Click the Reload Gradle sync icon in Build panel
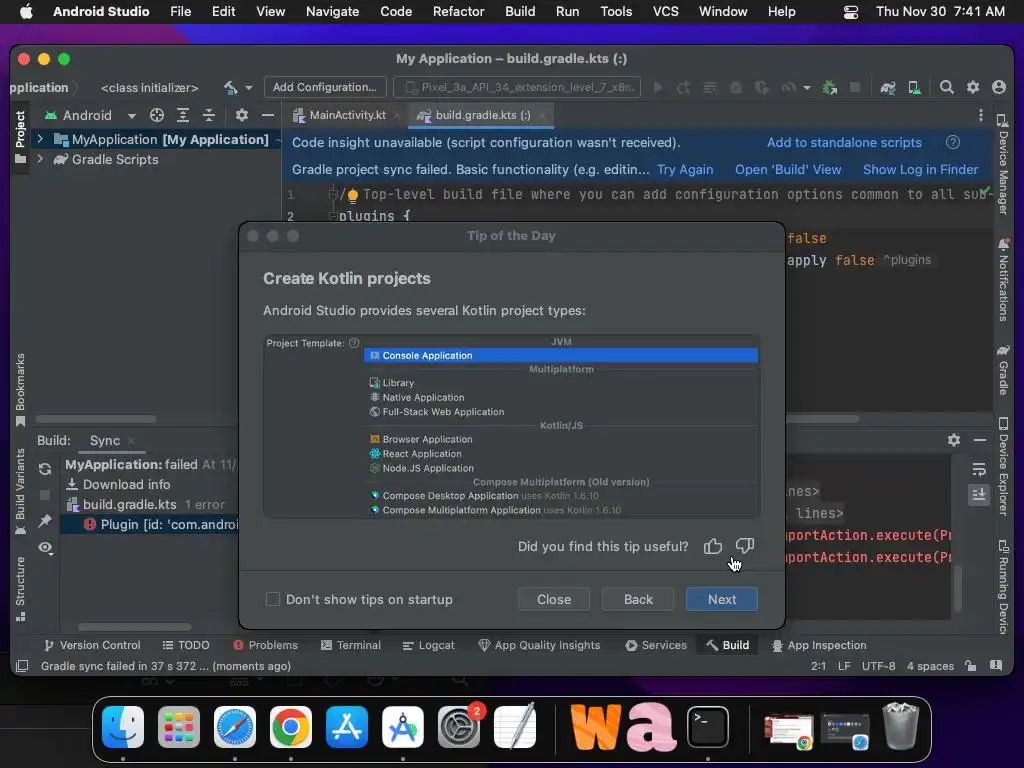Image resolution: width=1024 pixels, height=768 pixels. coord(44,469)
